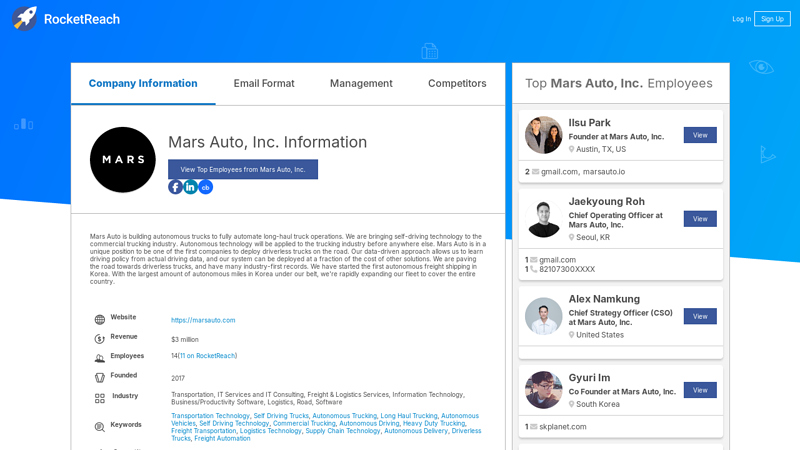Click the Freight Automation keyword link
Image resolution: width=800 pixels, height=450 pixels.
222,438
